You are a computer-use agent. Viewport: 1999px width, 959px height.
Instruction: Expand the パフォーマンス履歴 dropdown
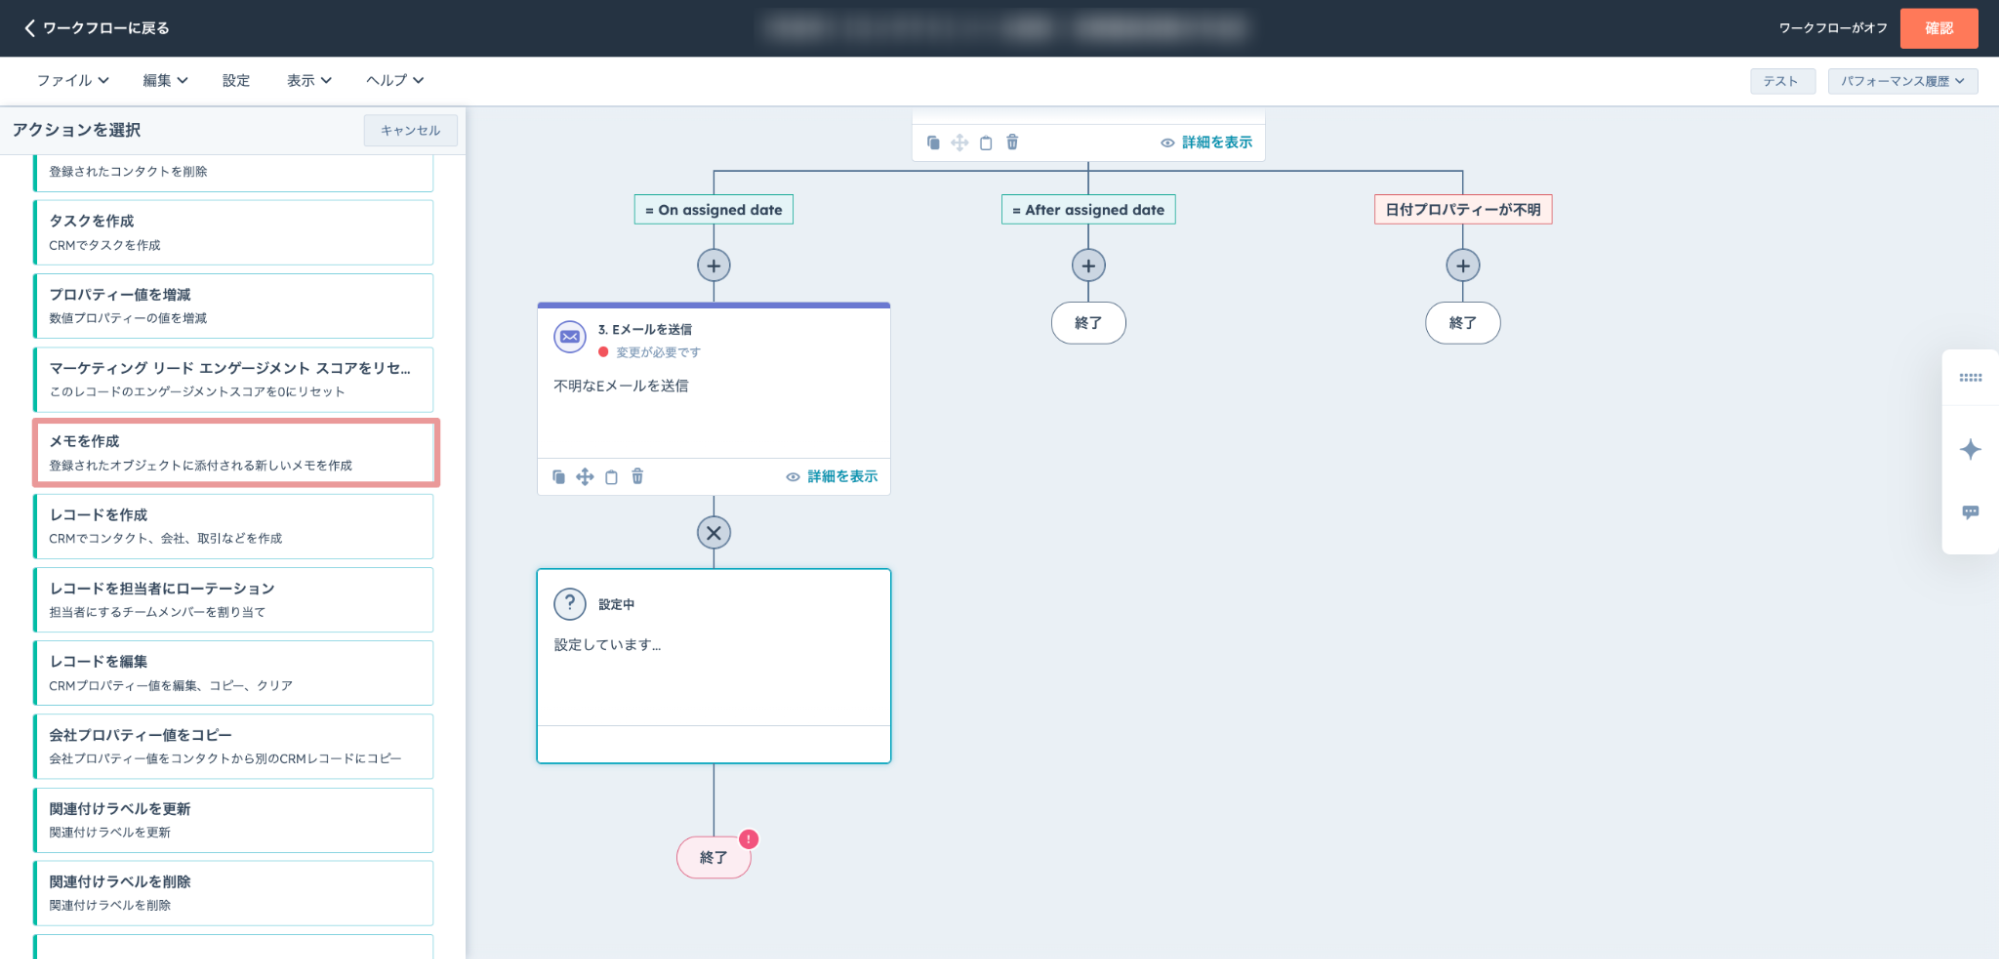coord(1902,81)
